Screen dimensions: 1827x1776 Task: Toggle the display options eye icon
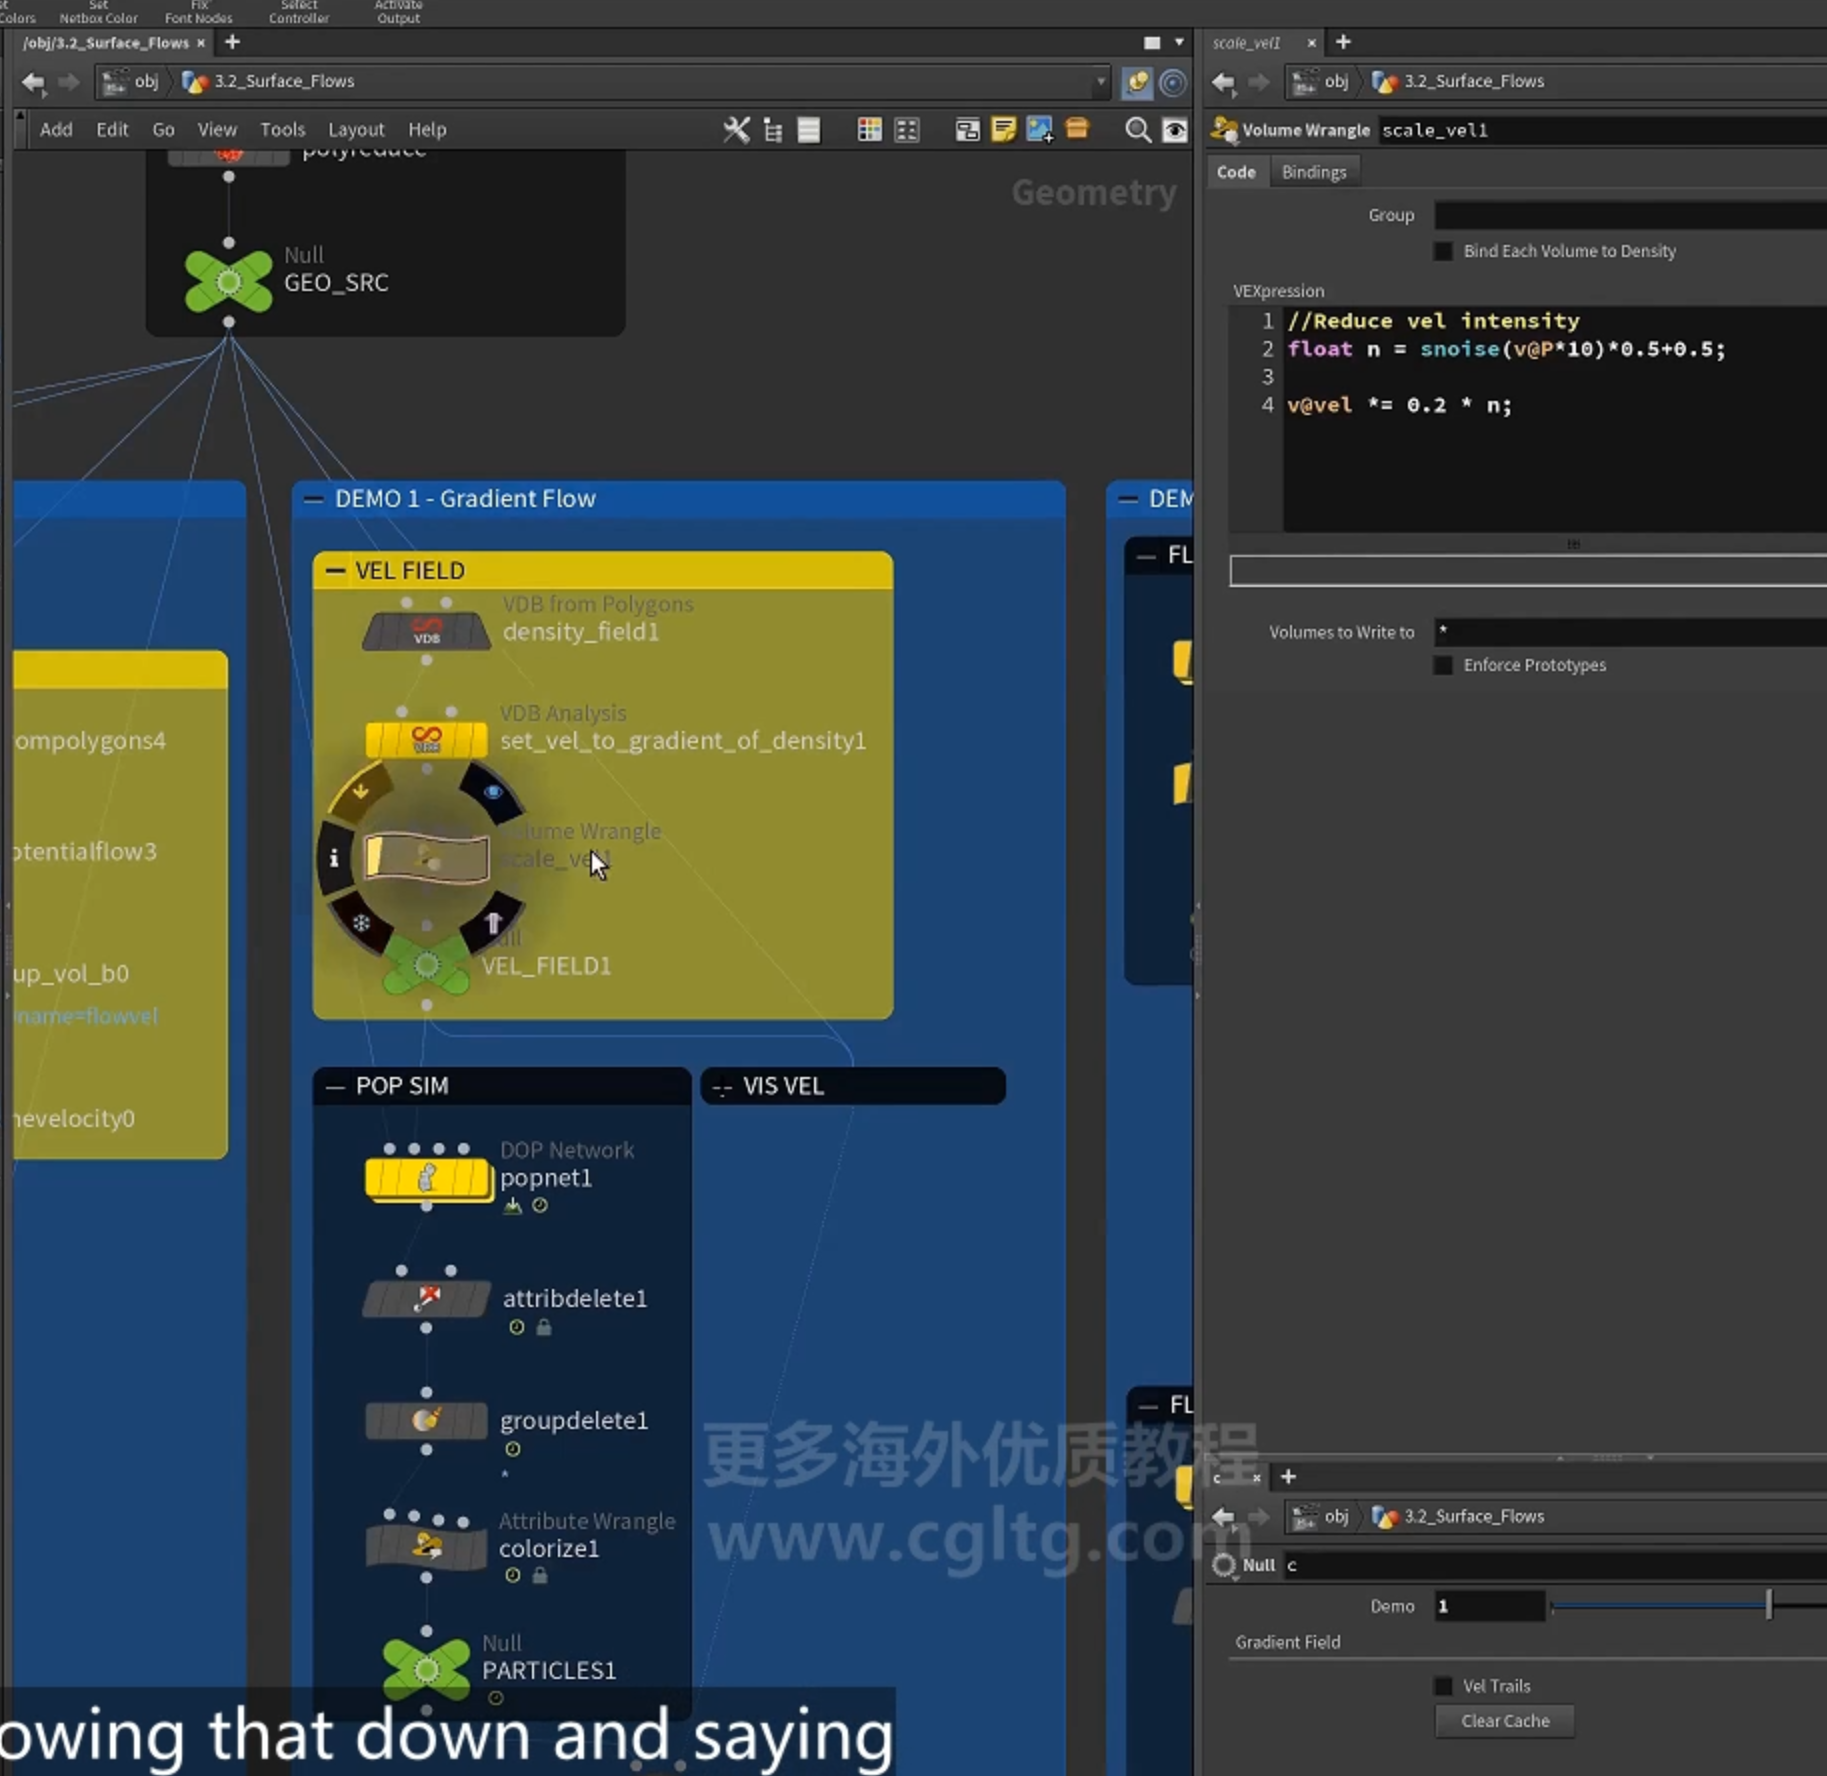pyautogui.click(x=1175, y=130)
